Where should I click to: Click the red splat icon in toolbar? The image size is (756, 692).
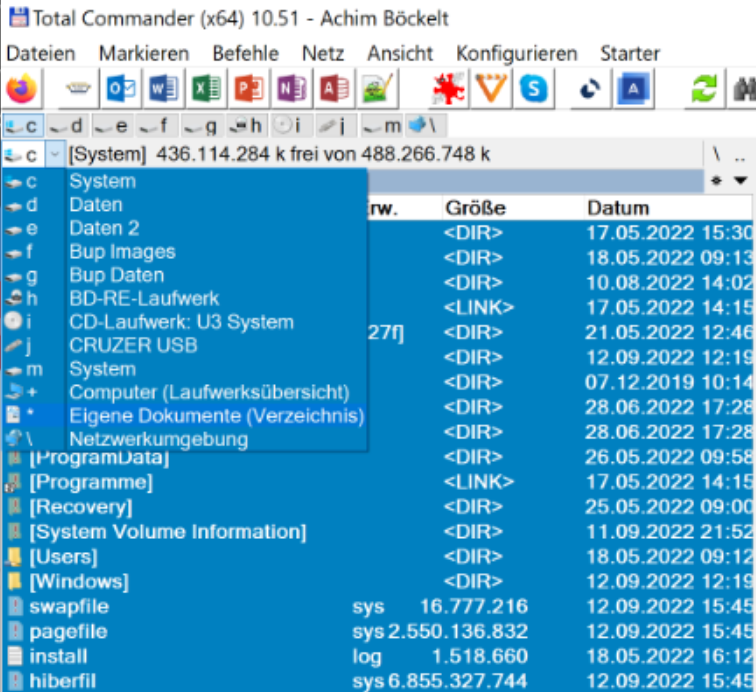[x=448, y=89]
